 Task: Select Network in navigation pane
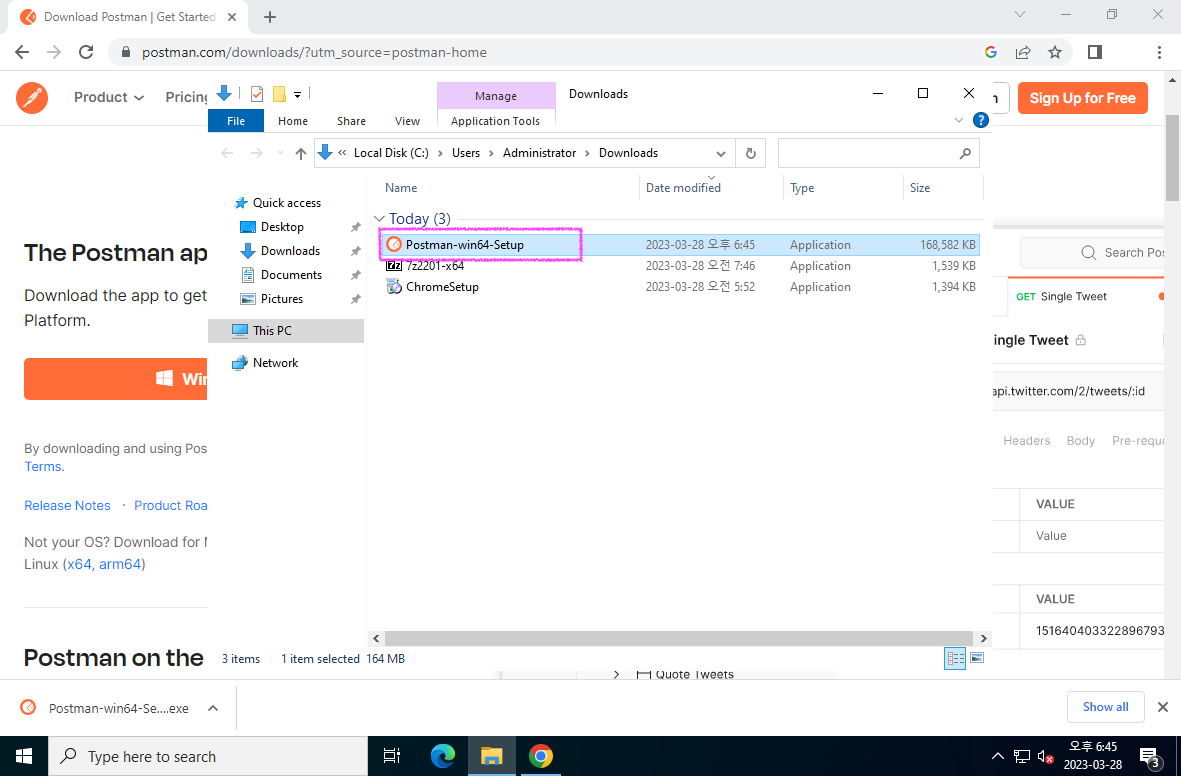click(x=275, y=362)
